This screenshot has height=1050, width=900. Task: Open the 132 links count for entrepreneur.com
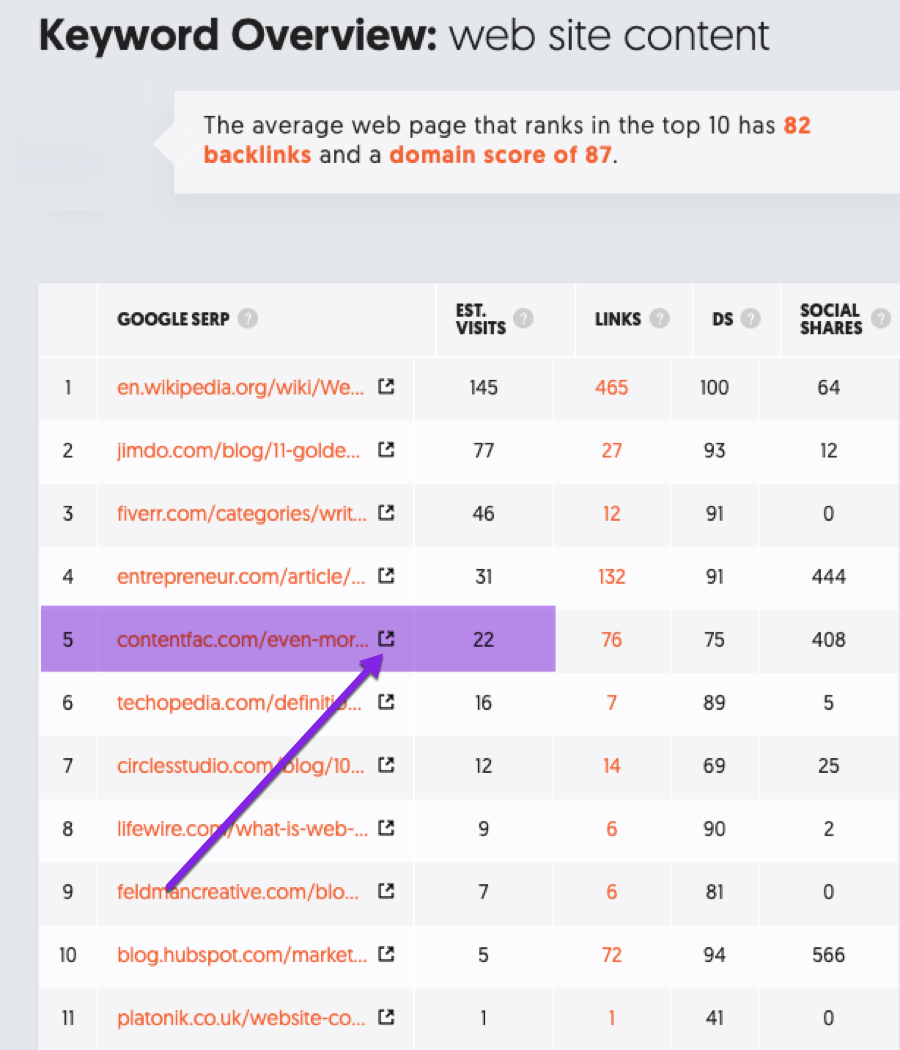[611, 576]
